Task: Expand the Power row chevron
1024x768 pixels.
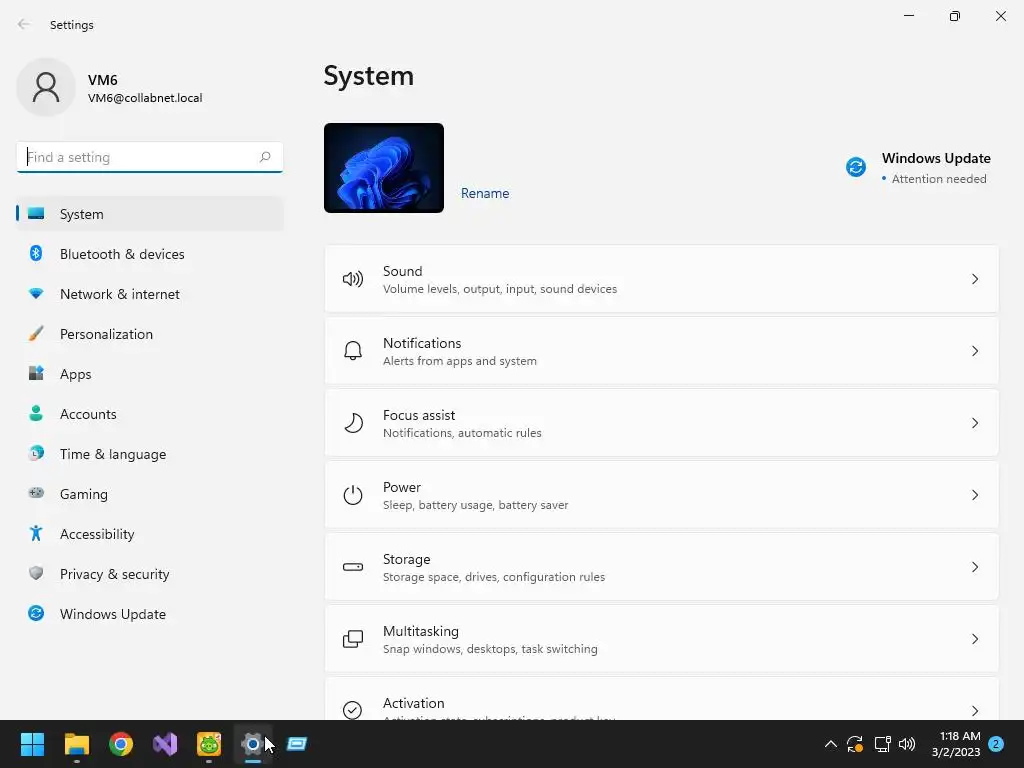Action: [x=974, y=495]
